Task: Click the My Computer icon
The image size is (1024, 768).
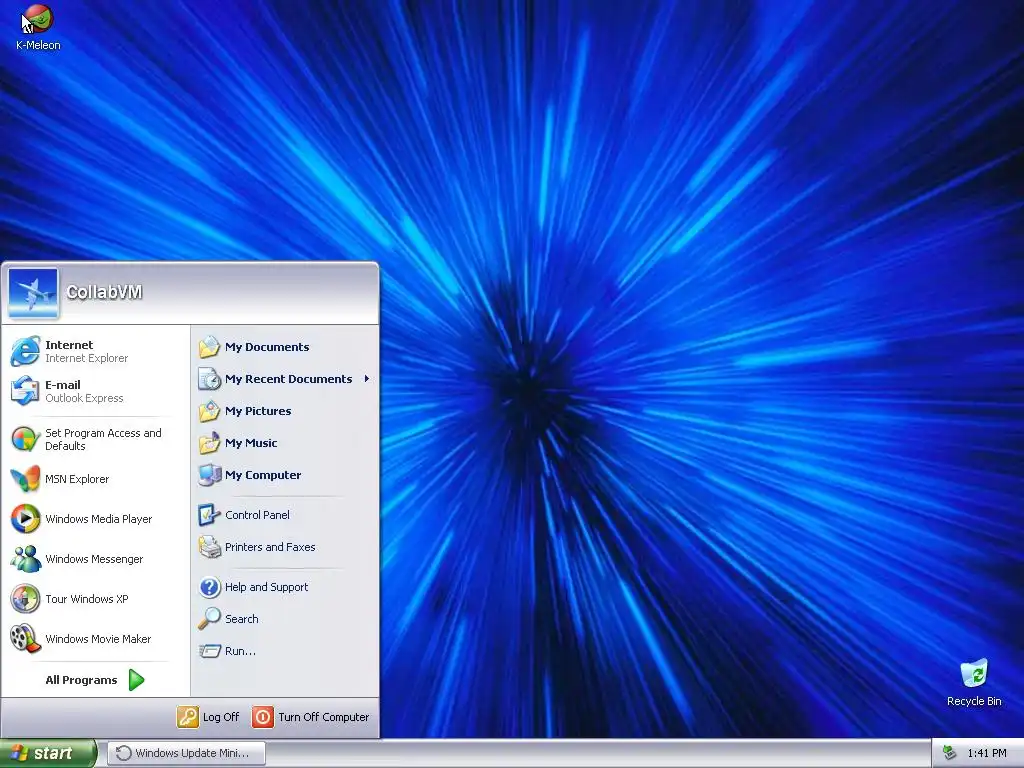Action: (x=210, y=475)
